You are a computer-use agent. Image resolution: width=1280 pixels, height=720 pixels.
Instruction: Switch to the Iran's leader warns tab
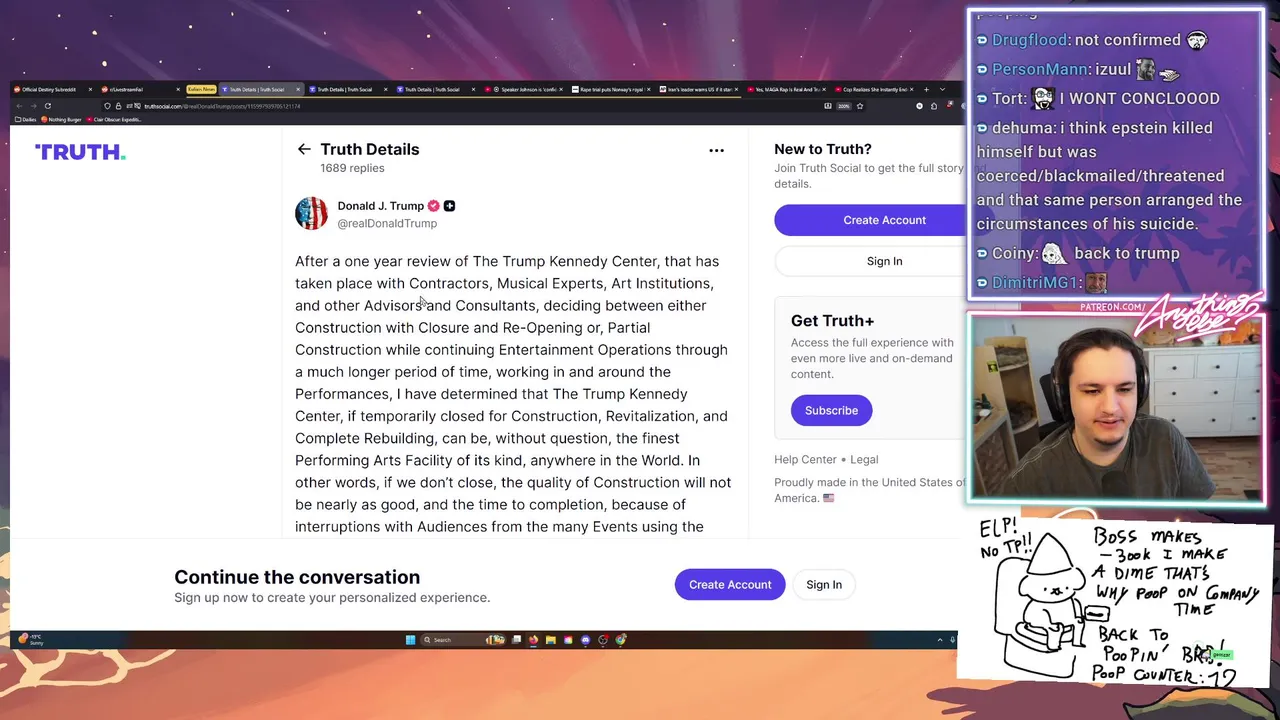[699, 90]
